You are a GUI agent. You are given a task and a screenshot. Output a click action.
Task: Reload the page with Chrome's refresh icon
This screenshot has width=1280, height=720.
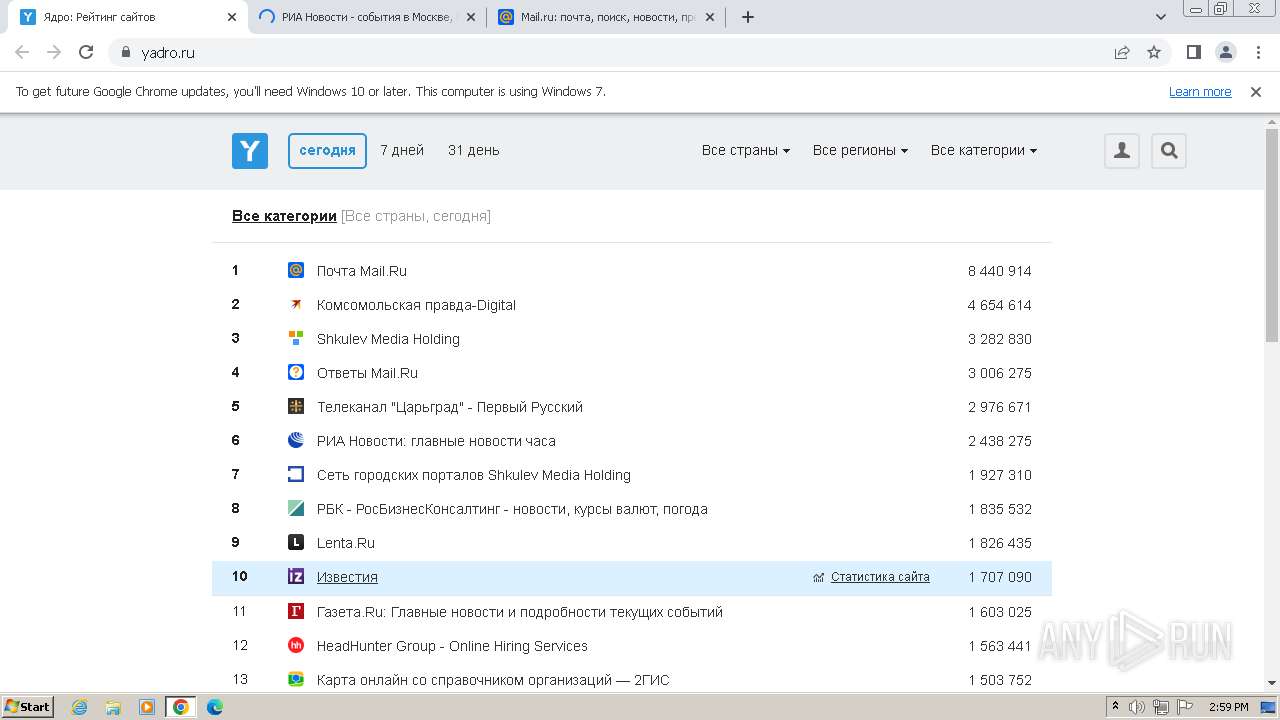pyautogui.click(x=86, y=52)
